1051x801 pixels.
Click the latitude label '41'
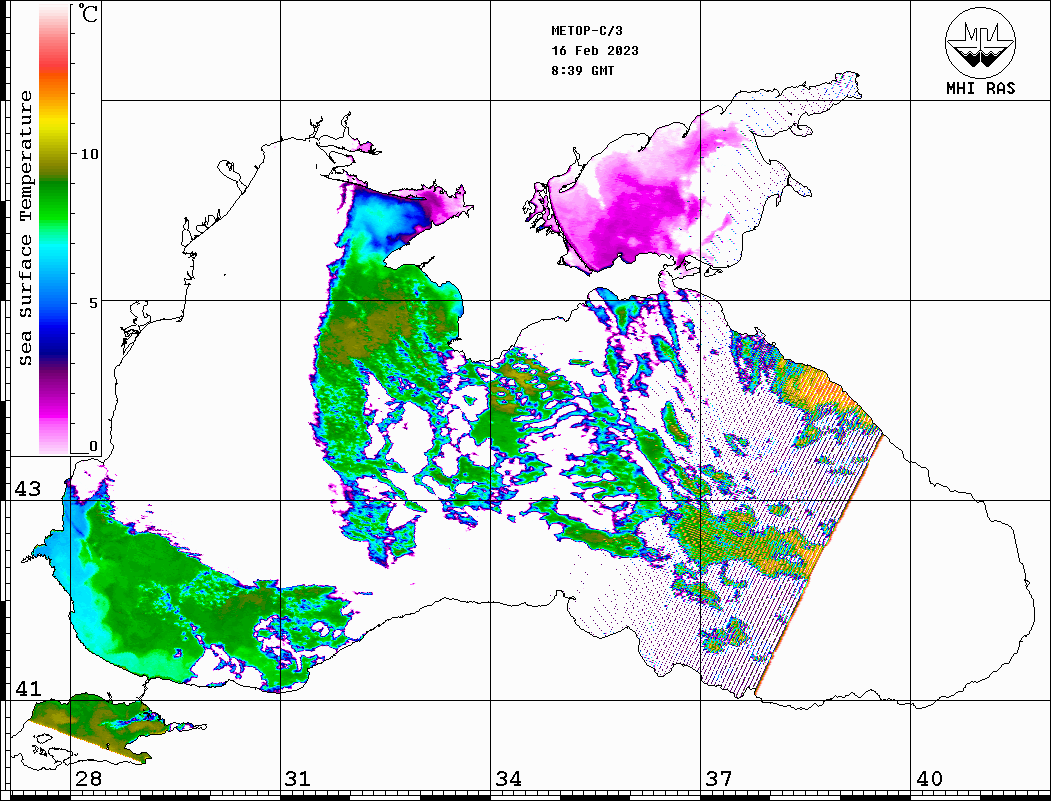coord(27,689)
